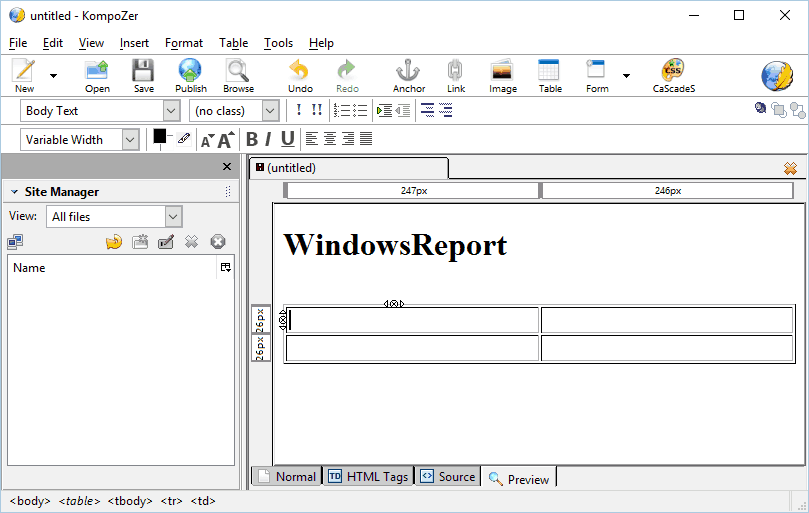The image size is (809, 513).
Task: Close the Site Manager sidebar
Action: pos(226,167)
